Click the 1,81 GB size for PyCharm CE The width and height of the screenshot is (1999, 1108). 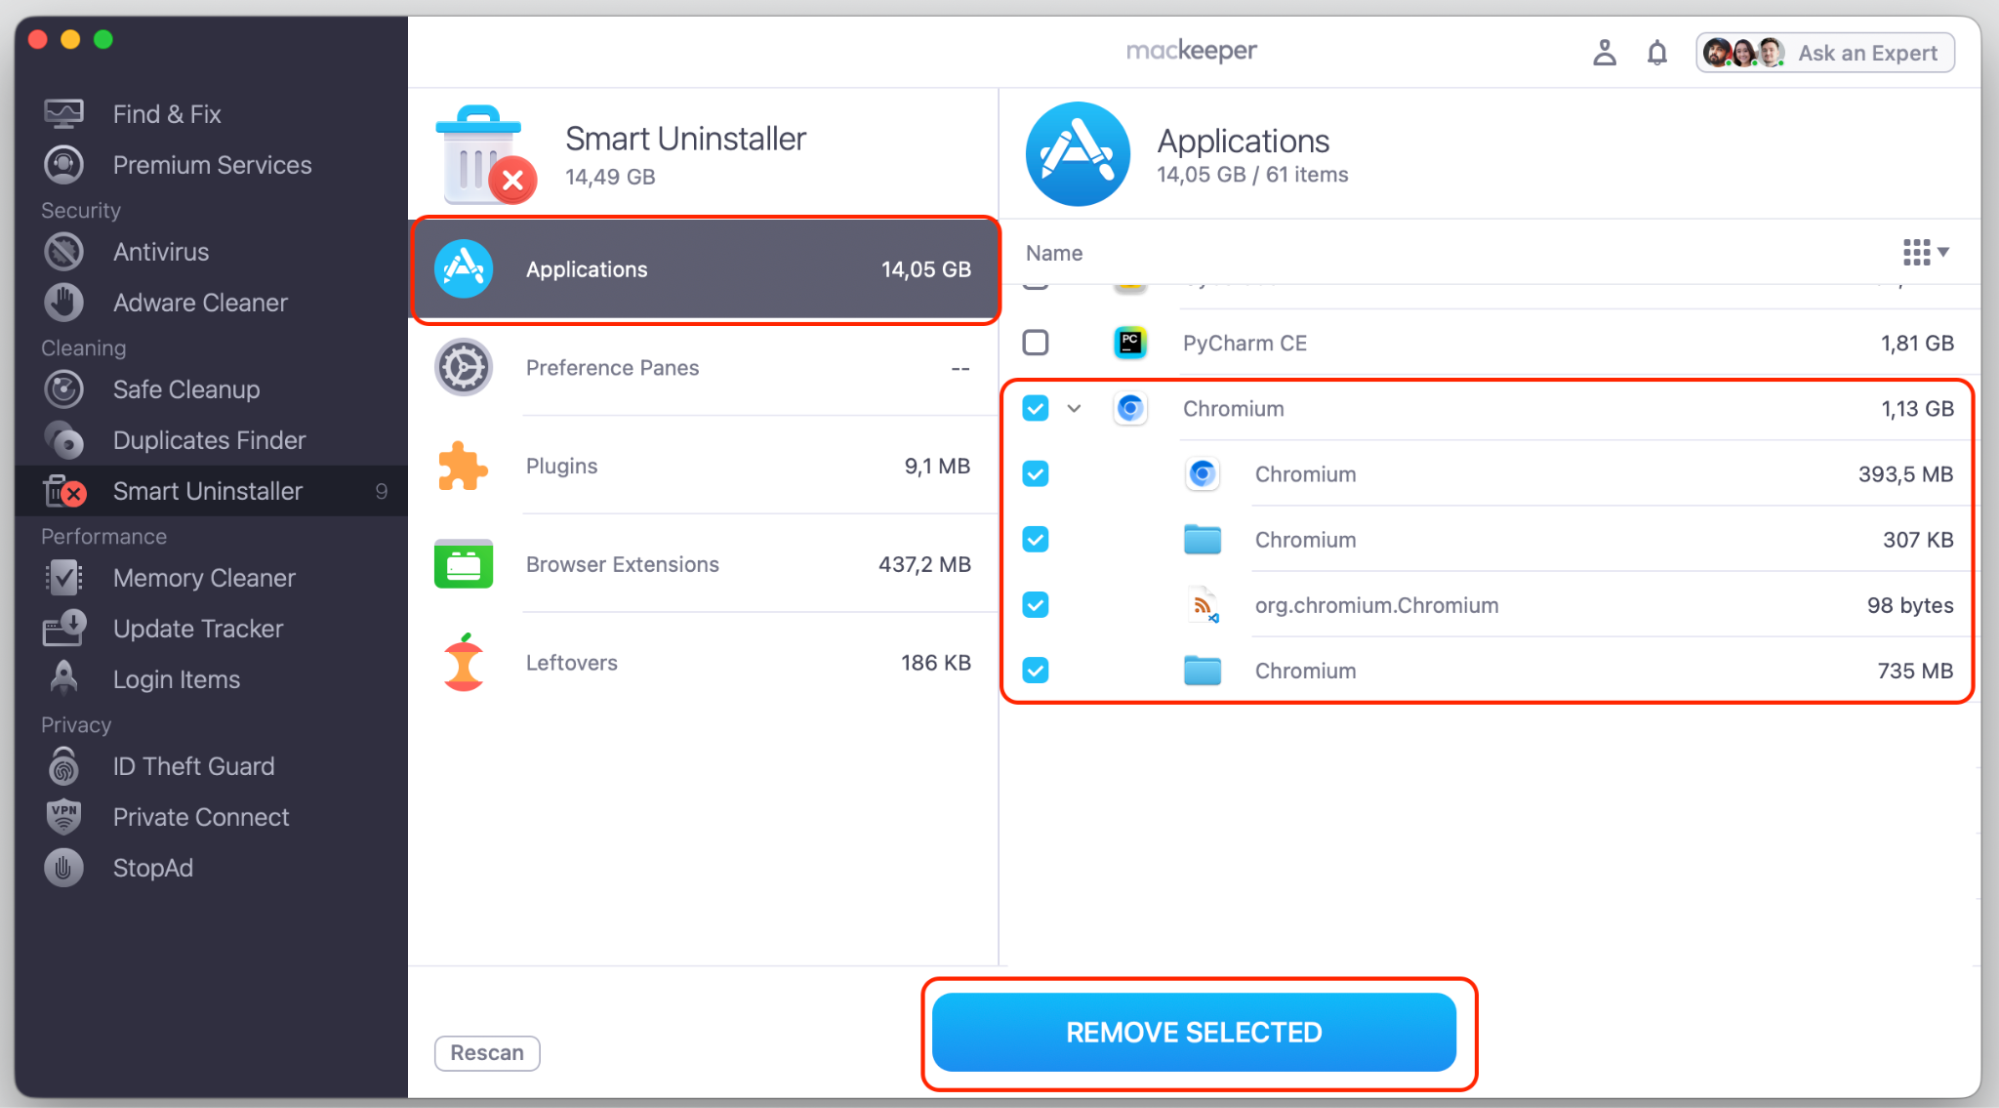coord(1917,343)
